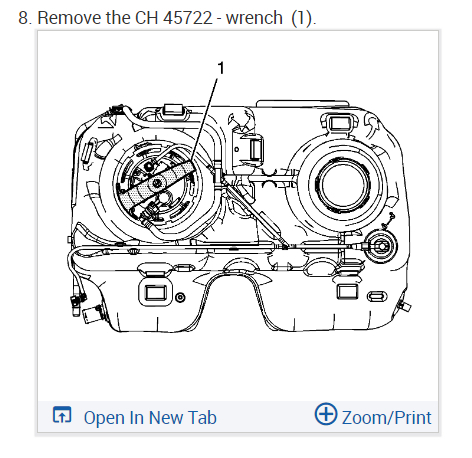472x458 pixels.
Task: Click the Zoom/Print plus magnifier icon
Action: pyautogui.click(x=326, y=414)
